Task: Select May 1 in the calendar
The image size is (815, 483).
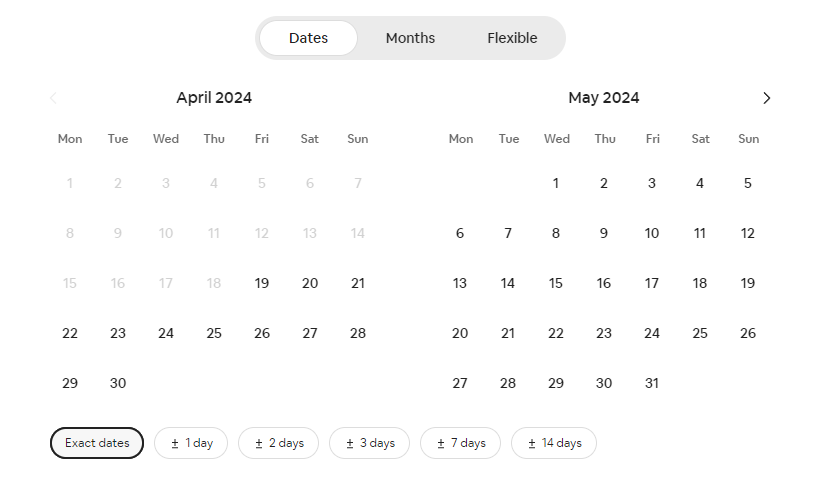Action: 556,183
